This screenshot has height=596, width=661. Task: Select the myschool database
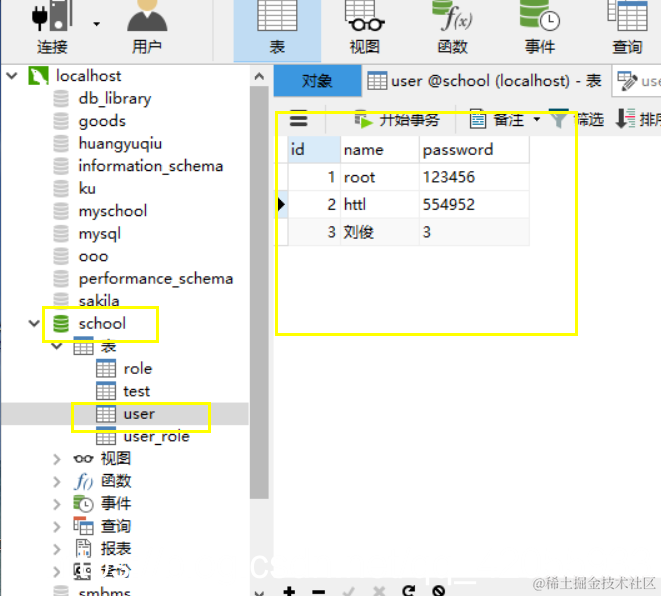113,211
